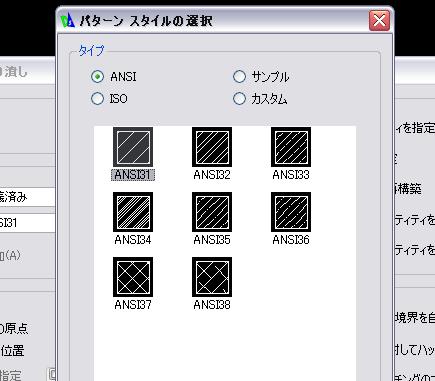Click the ANSI38 label text

pyautogui.click(x=212, y=305)
